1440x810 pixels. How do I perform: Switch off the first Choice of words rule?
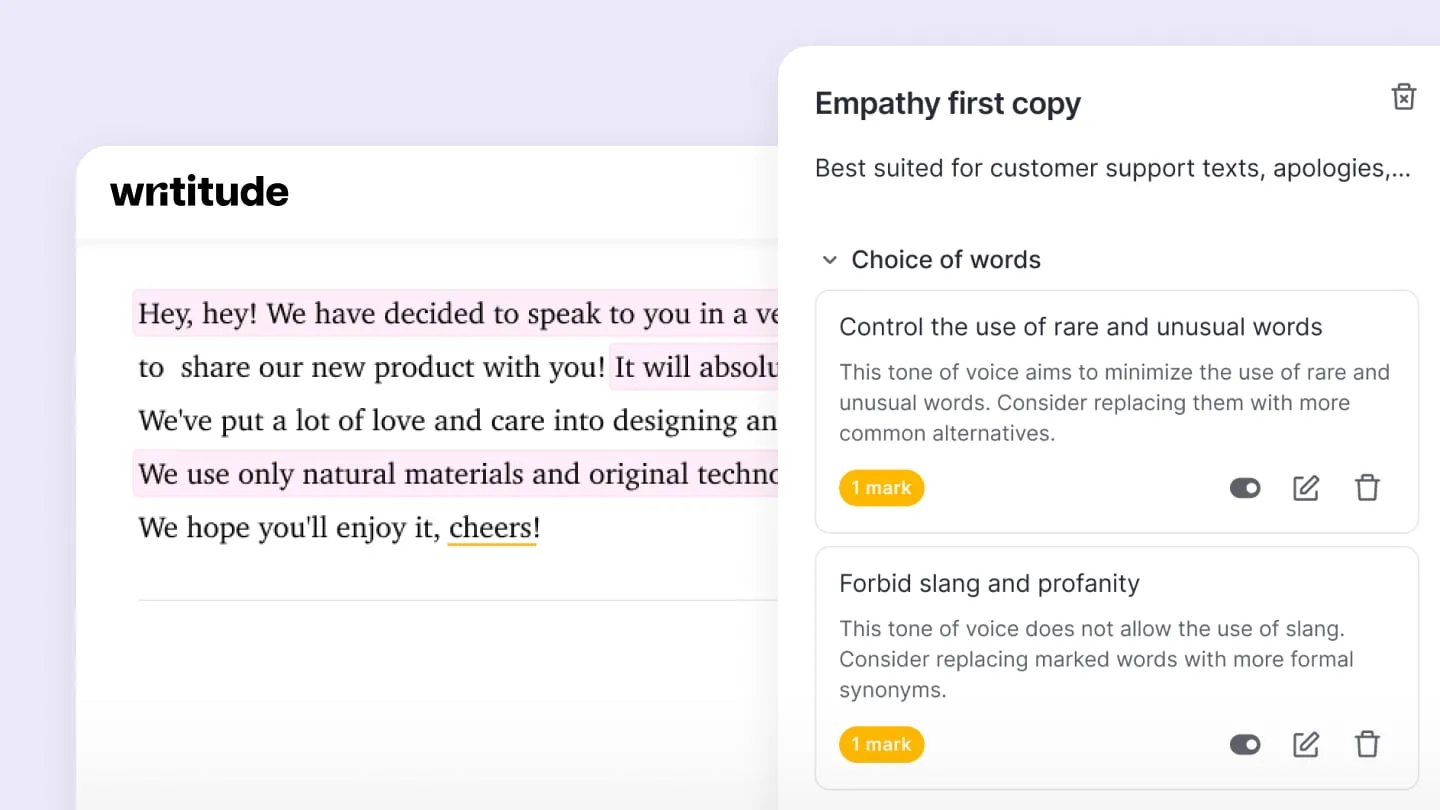coord(1244,488)
